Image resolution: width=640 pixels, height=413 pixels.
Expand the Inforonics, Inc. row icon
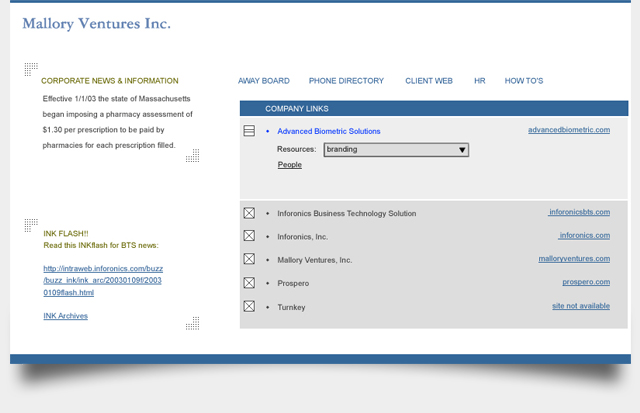(249, 235)
